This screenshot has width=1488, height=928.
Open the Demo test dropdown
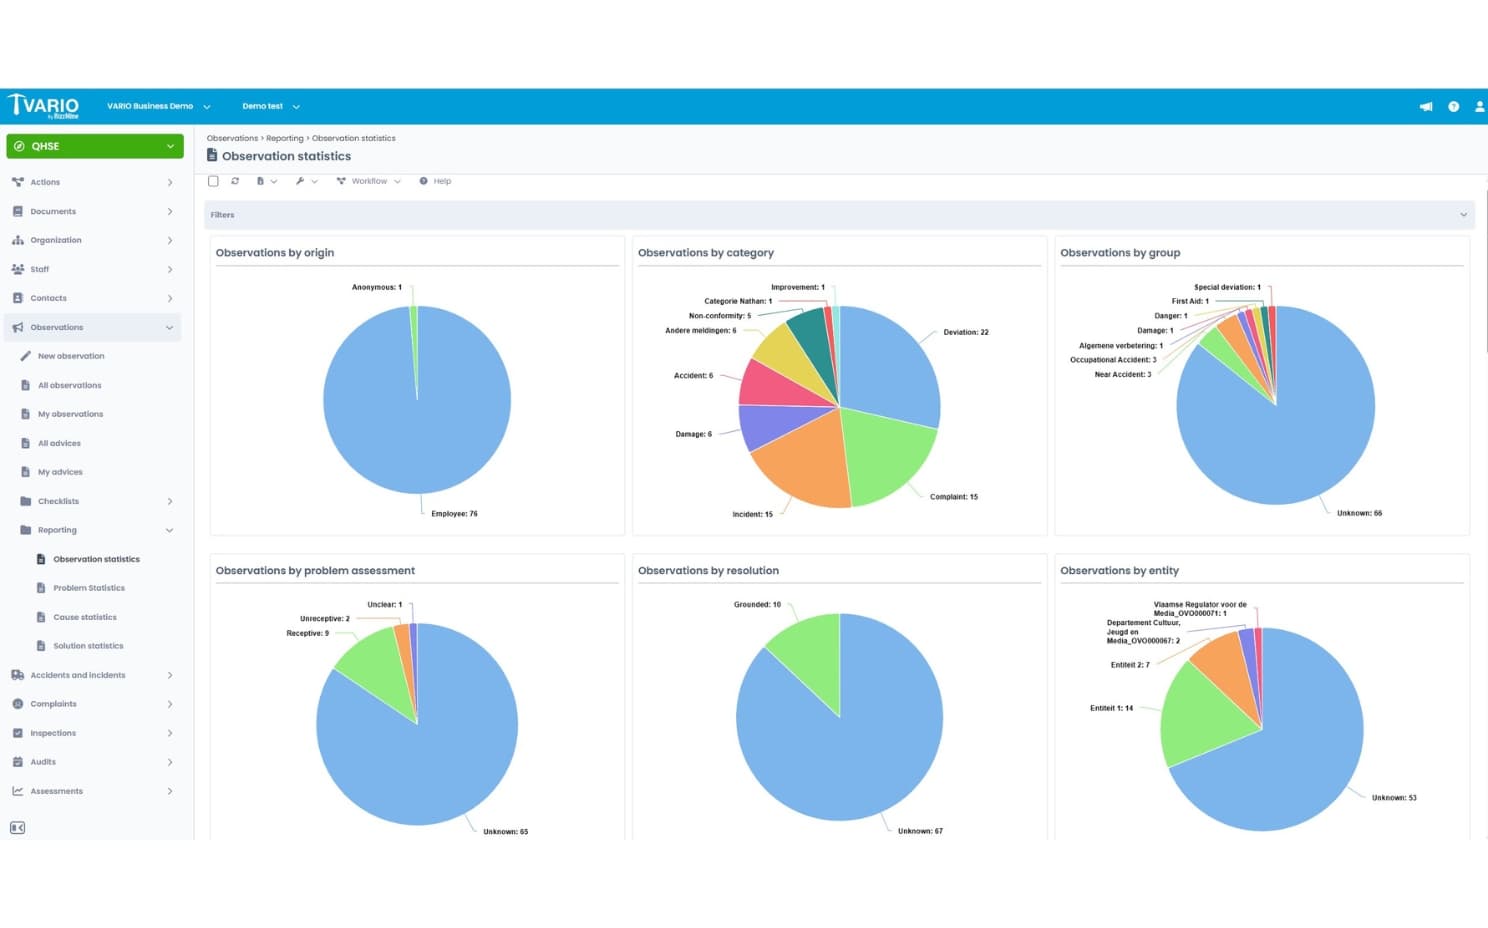270,106
